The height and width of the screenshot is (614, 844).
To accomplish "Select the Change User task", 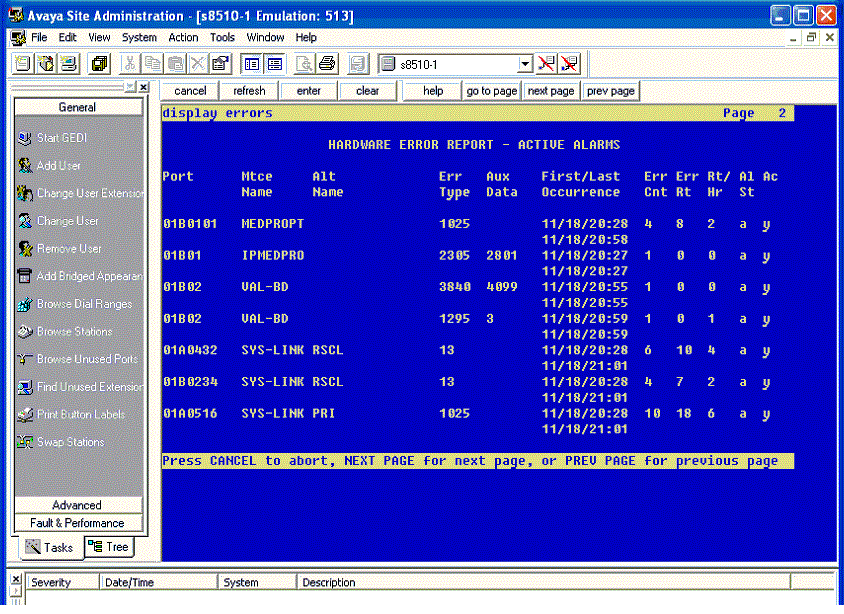I will [x=58, y=221].
